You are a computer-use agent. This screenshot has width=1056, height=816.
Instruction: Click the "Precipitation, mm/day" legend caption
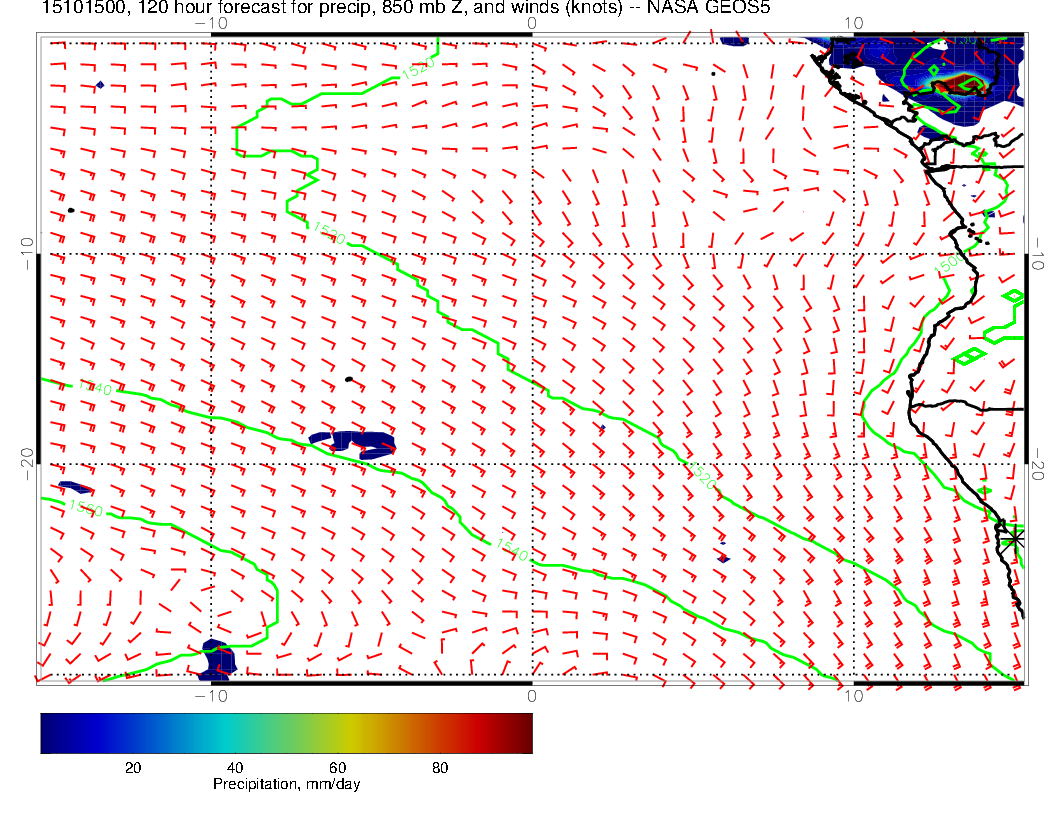[x=286, y=784]
